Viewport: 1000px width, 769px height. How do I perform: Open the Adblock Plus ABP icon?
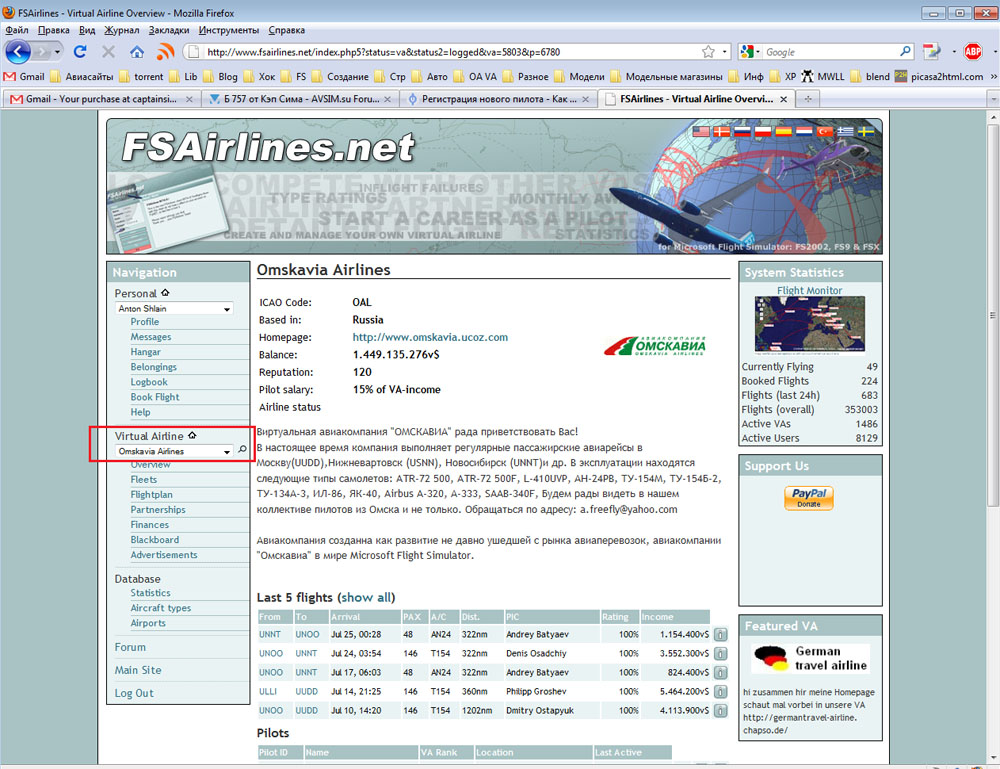pos(973,52)
